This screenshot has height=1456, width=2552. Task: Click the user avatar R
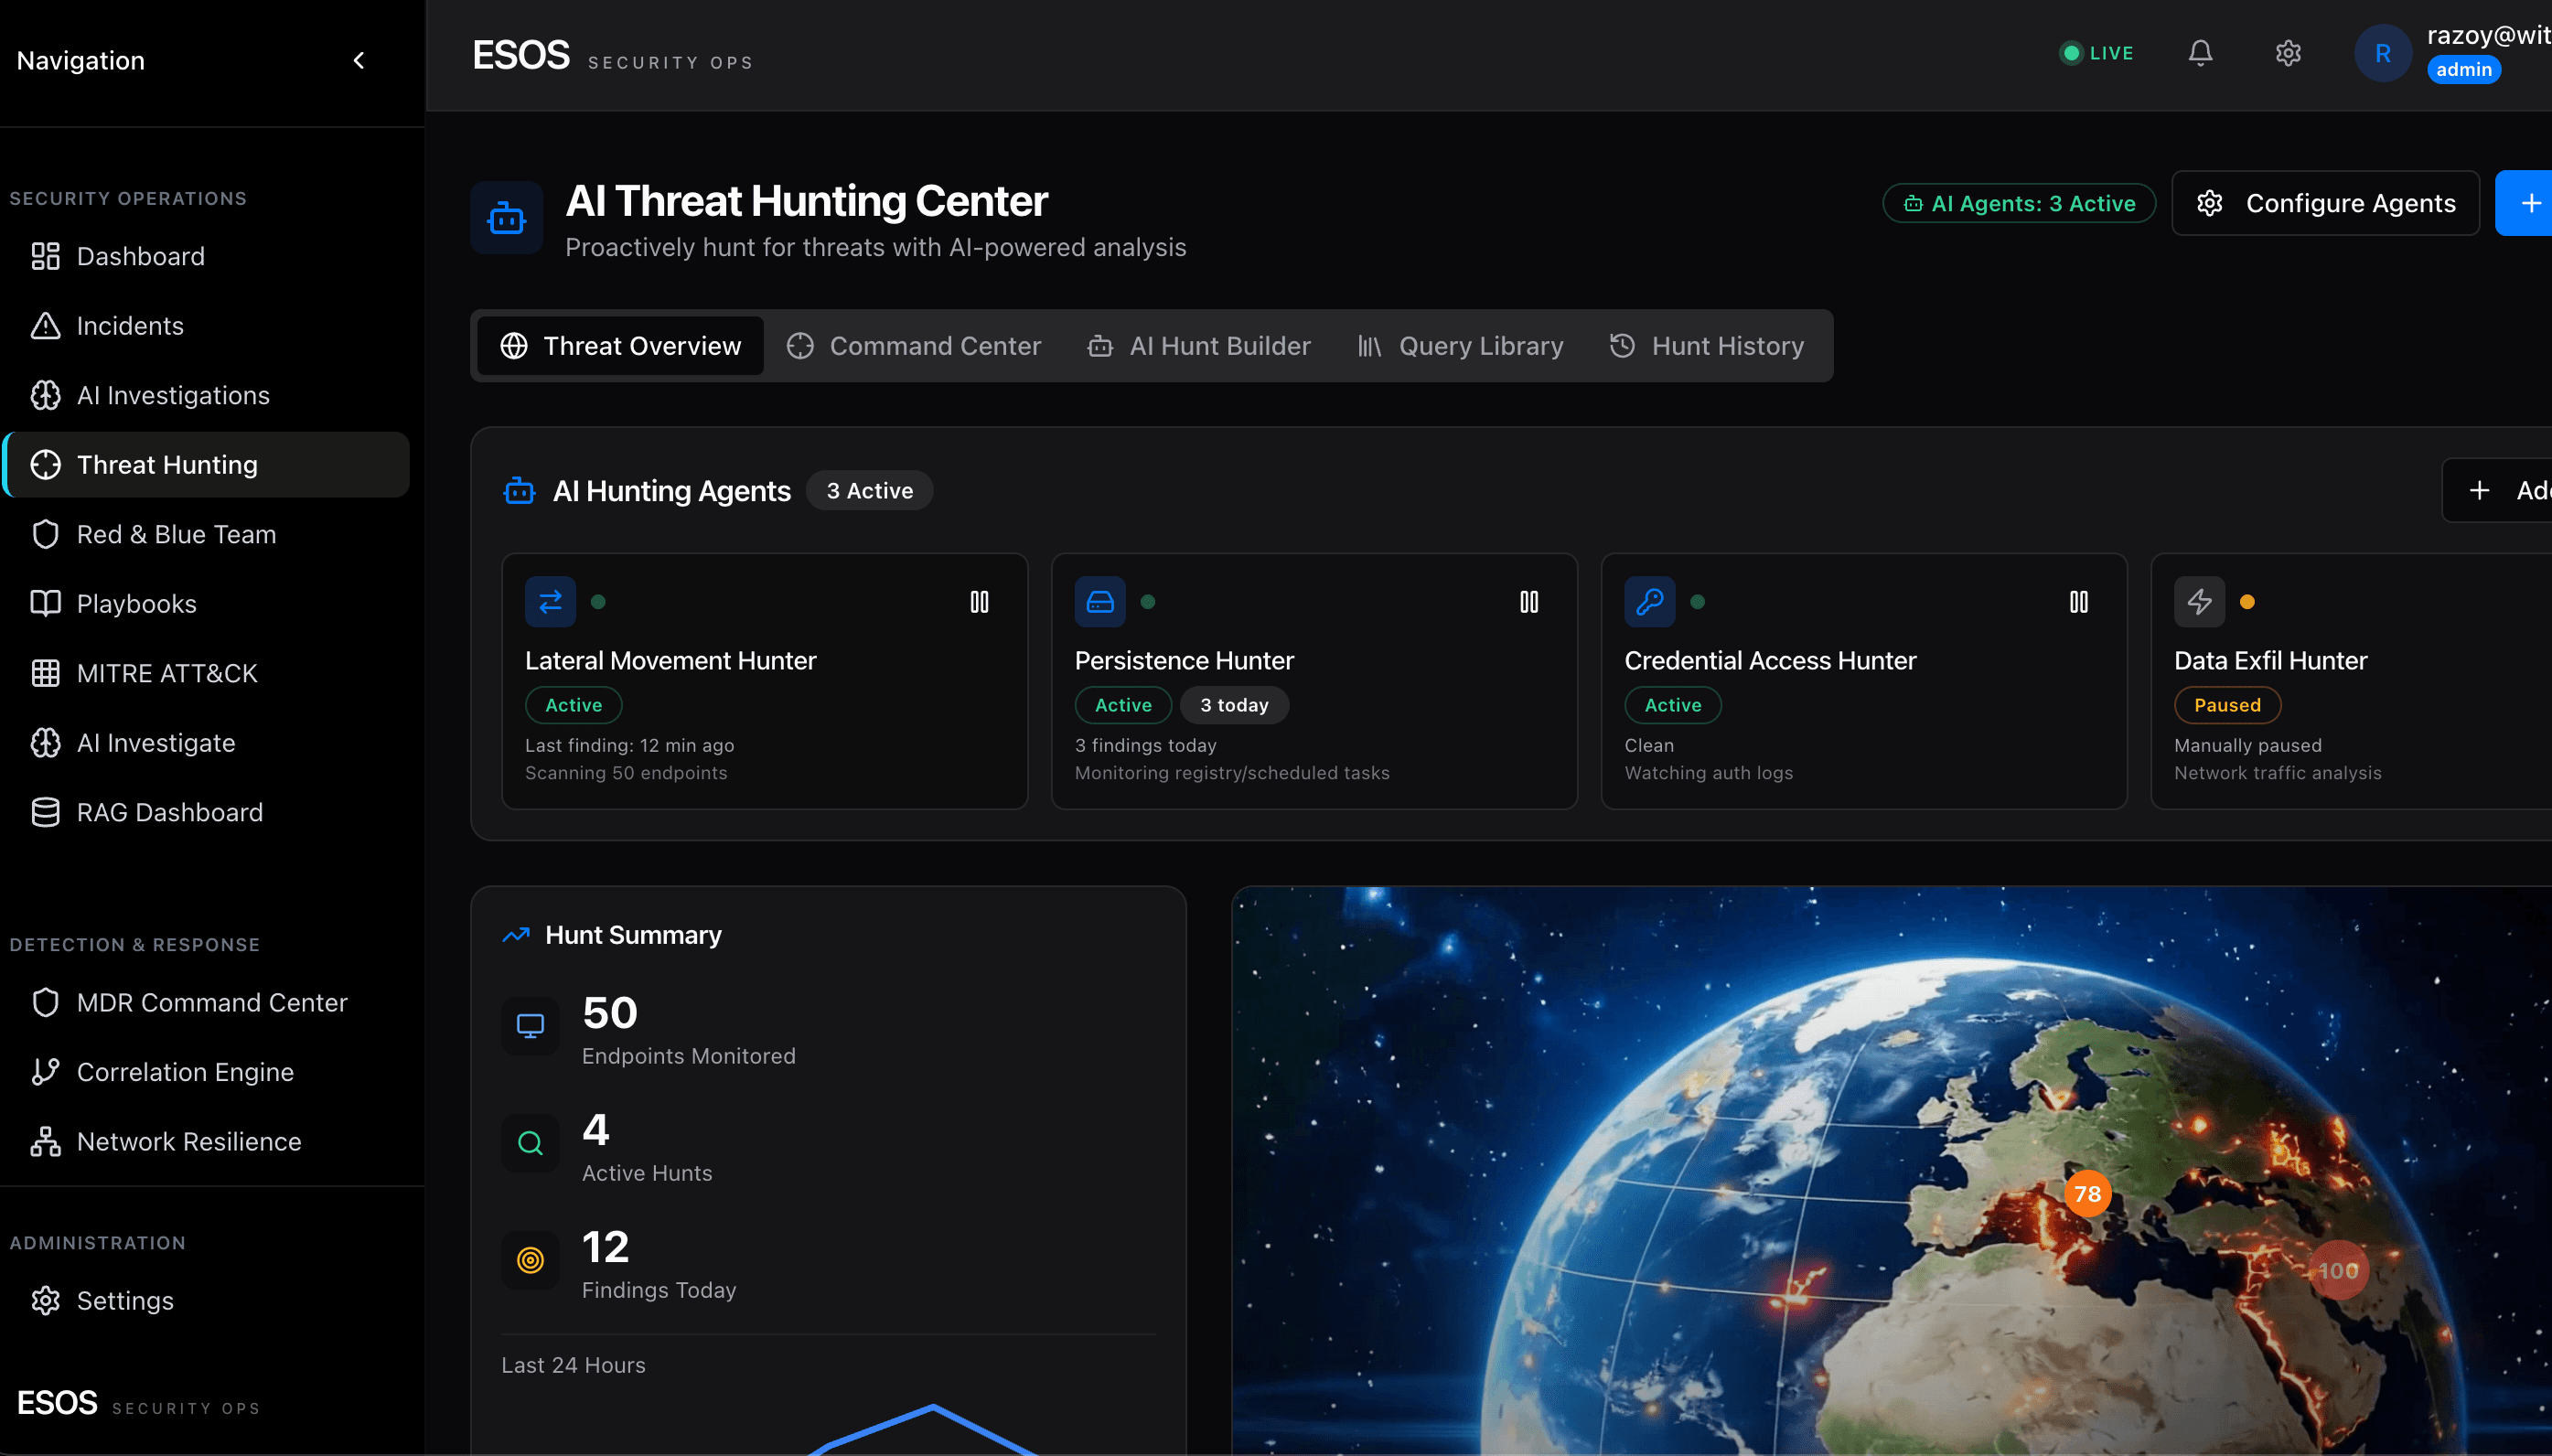[2383, 53]
